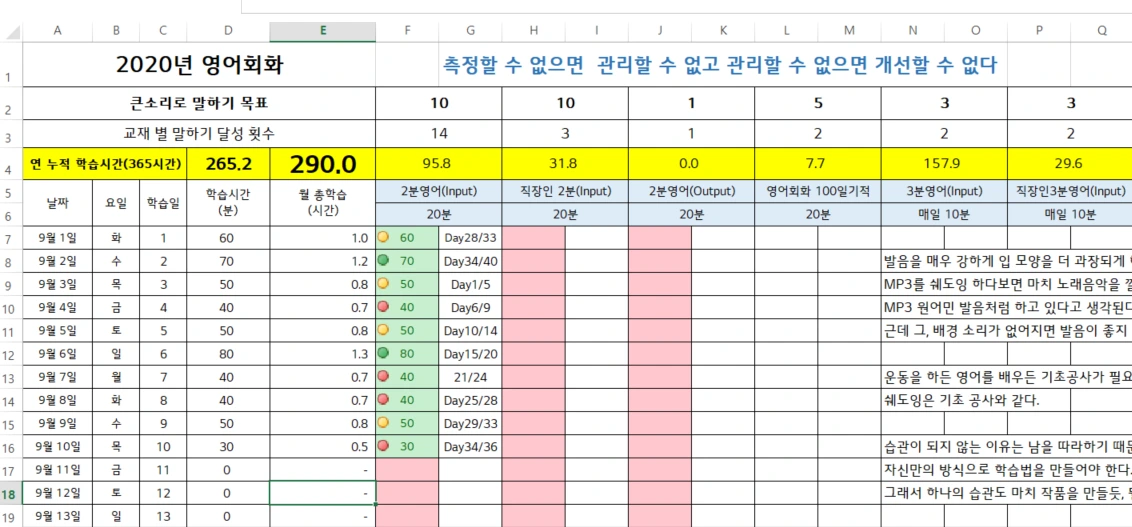
Task: Click the yellow circle icon in 9월 5일 row
Action: coord(383,330)
